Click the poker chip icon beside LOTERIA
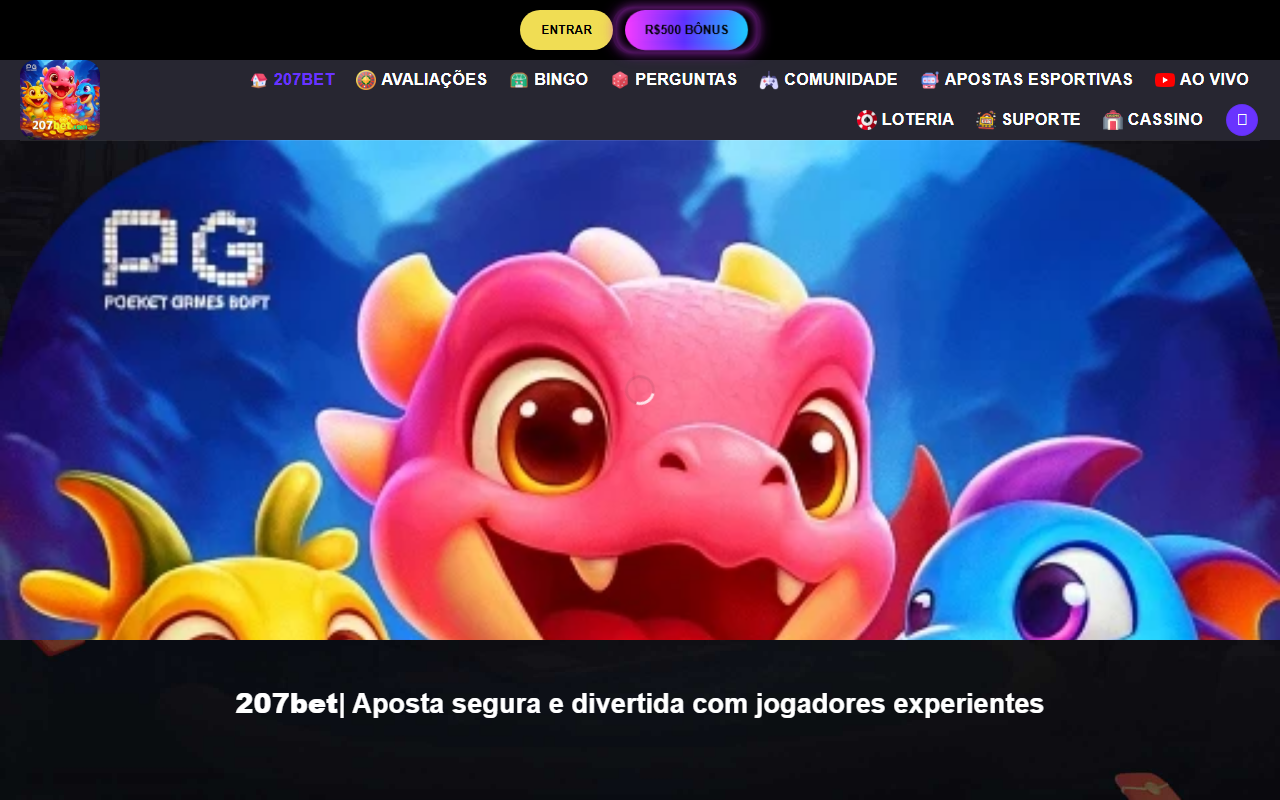1280x800 pixels. click(x=867, y=120)
